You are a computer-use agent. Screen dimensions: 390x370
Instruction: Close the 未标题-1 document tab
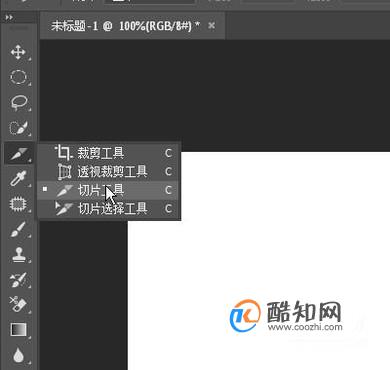pyautogui.click(x=211, y=26)
